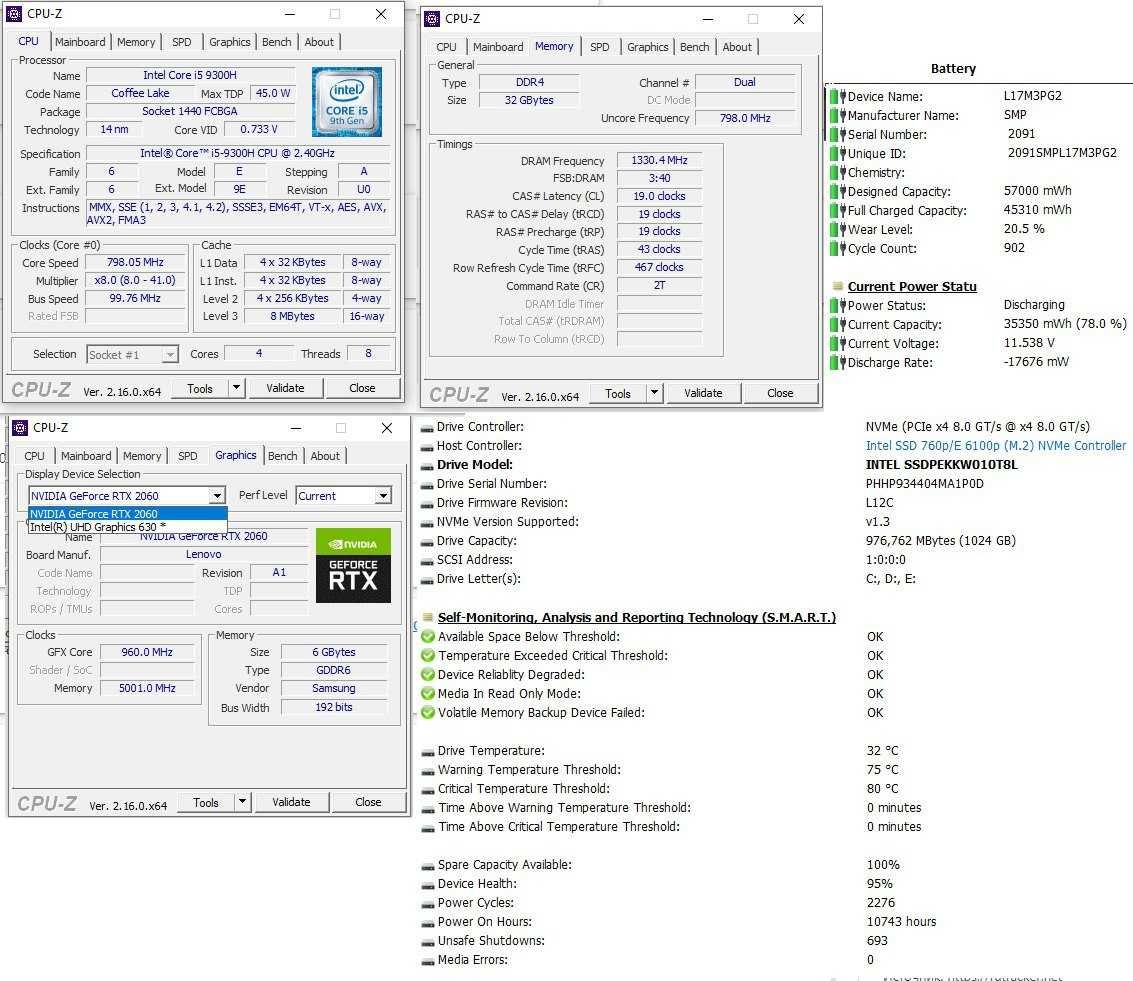Screen dimensions: 1133x981
Task: Click the Intel Core i5 9th Gen logo
Action: point(347,102)
